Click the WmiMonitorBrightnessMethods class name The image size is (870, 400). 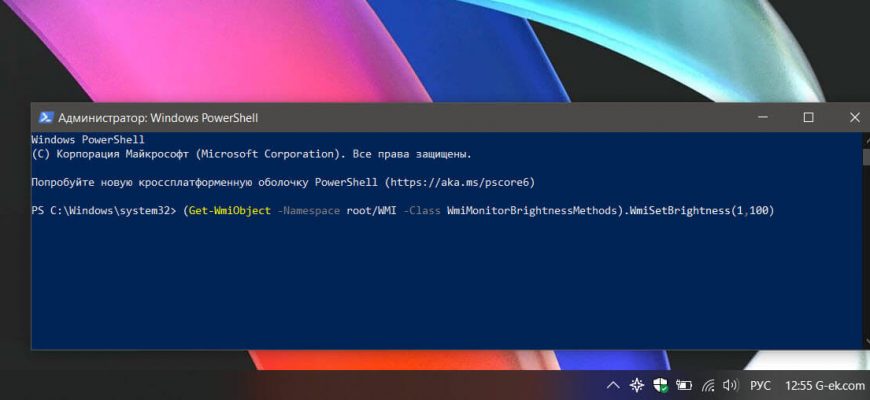(532, 211)
